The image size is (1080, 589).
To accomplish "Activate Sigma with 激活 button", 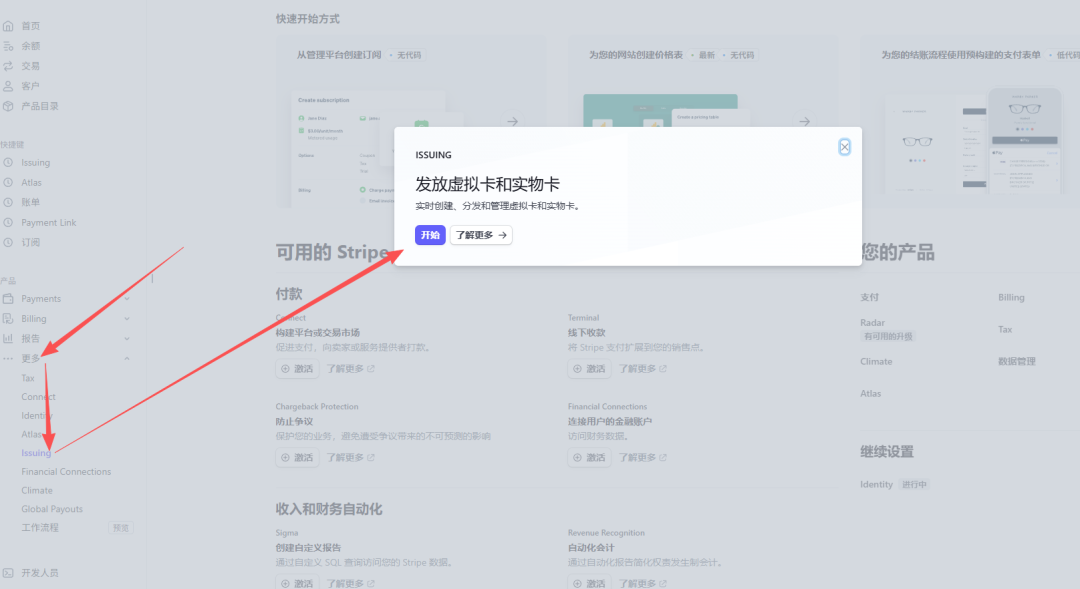I will (297, 583).
